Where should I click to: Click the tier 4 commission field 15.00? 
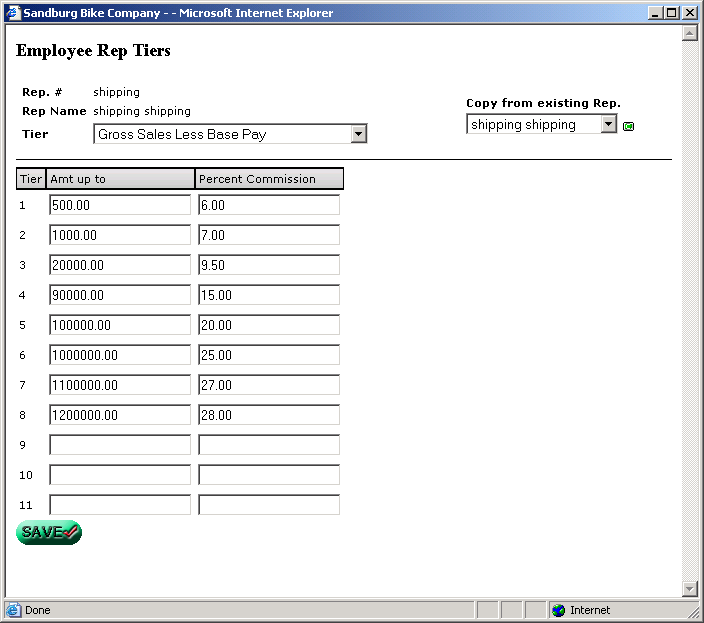pyautogui.click(x=269, y=295)
